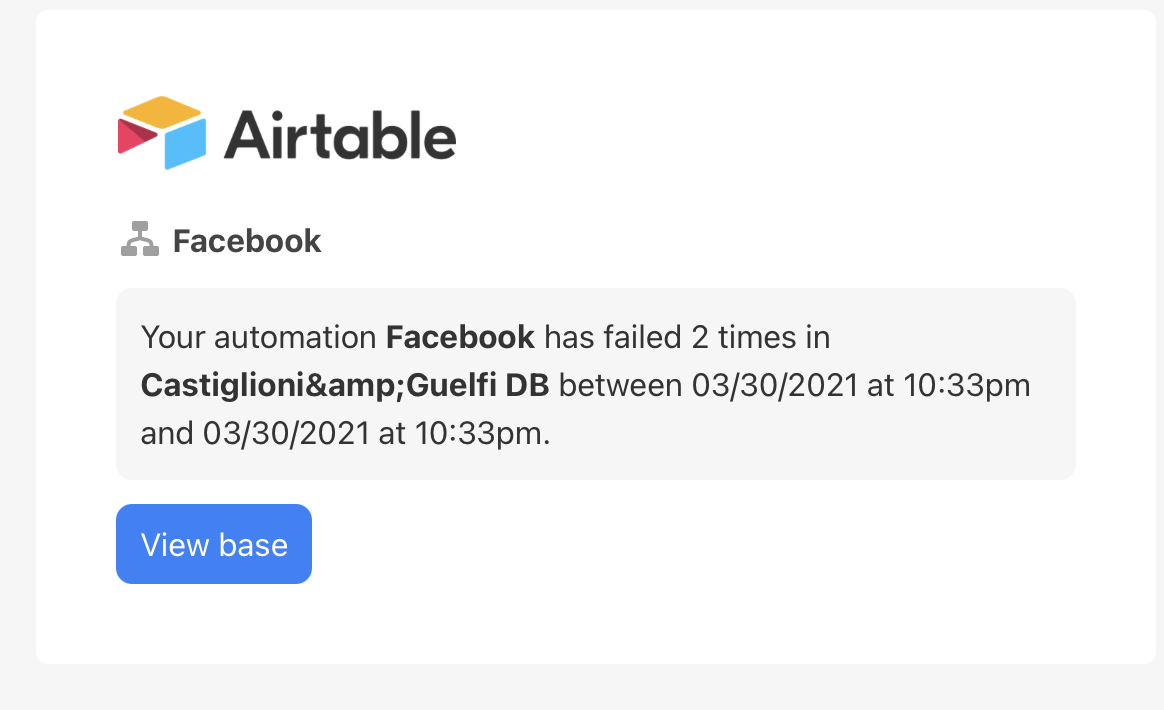The image size is (1164, 710).
Task: Click the first 03/30/2021 at 10:33pm timestamp
Action: [861, 385]
